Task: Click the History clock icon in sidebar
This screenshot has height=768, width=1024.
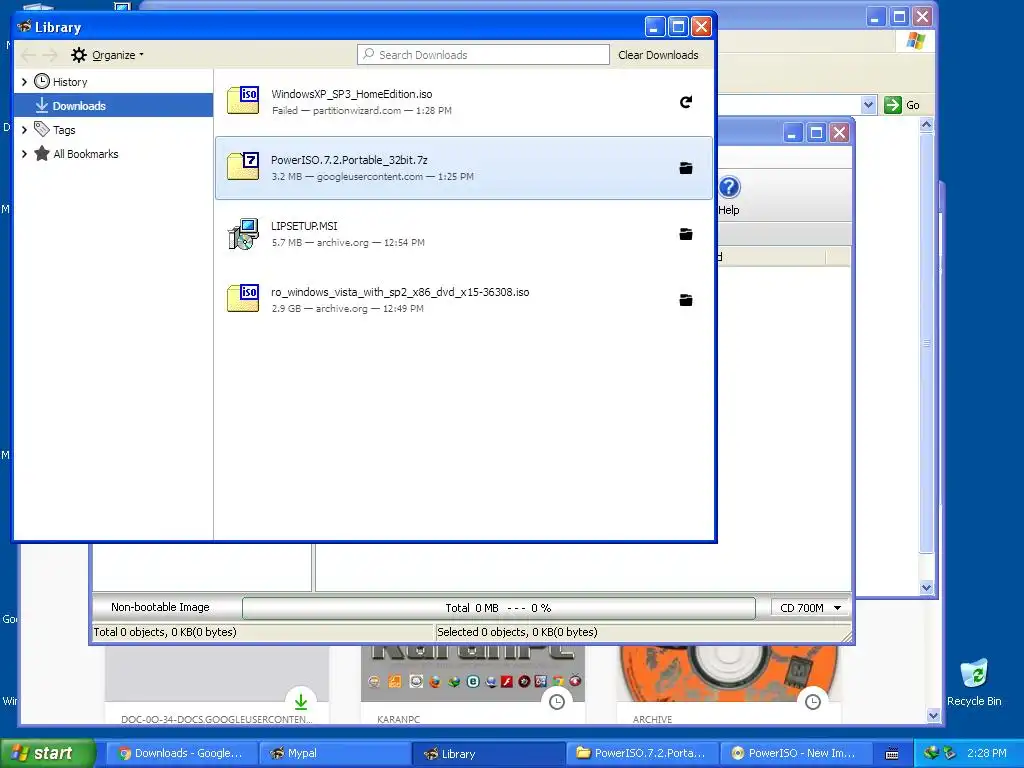Action: [x=42, y=81]
